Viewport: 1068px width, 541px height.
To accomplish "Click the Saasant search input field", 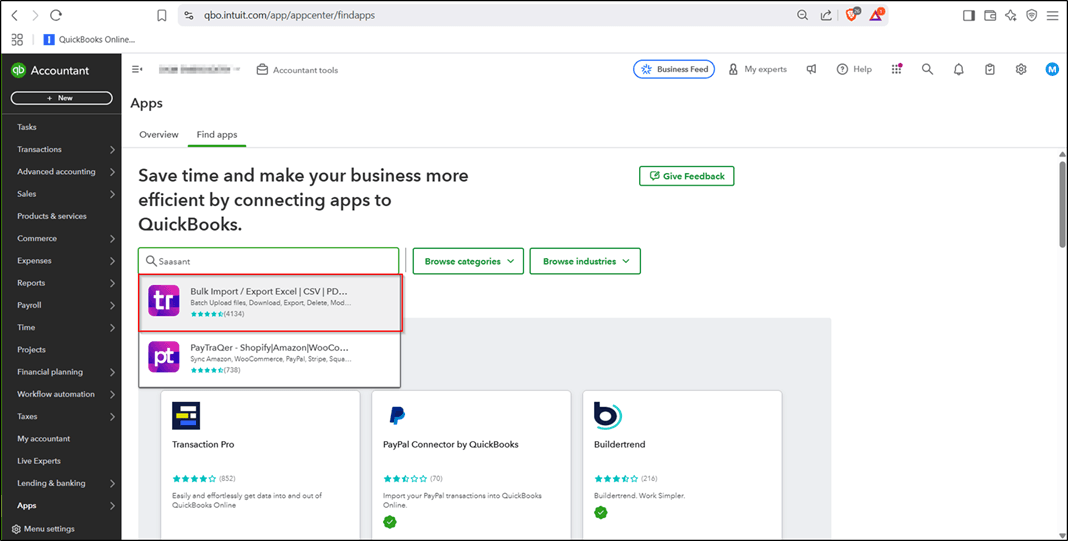I will click(x=275, y=261).
